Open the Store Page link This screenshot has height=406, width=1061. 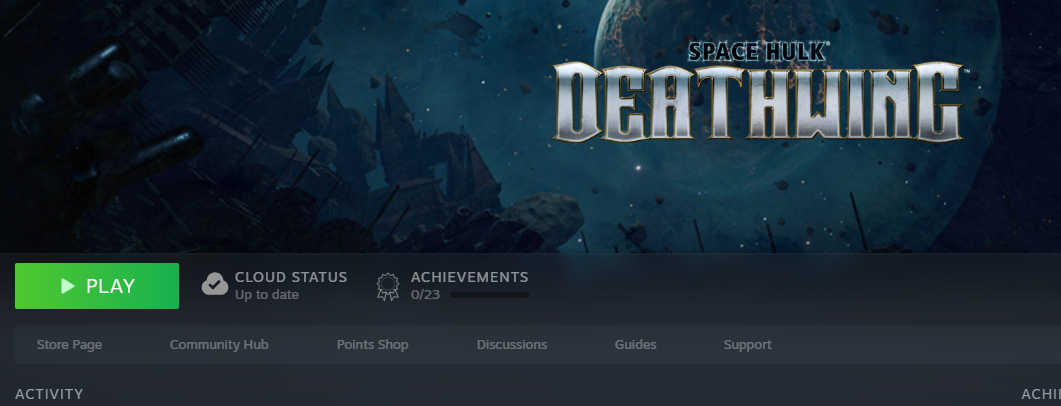(69, 345)
